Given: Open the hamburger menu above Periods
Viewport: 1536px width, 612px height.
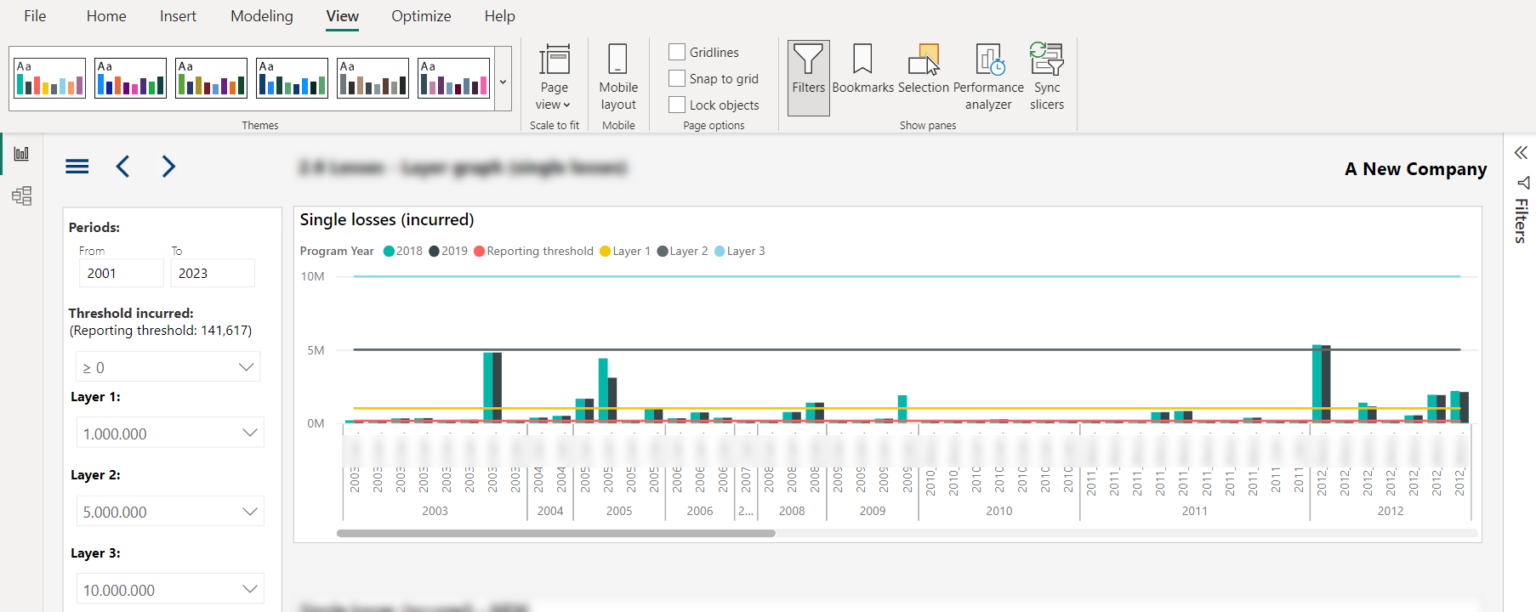Looking at the screenshot, I should click(x=77, y=166).
